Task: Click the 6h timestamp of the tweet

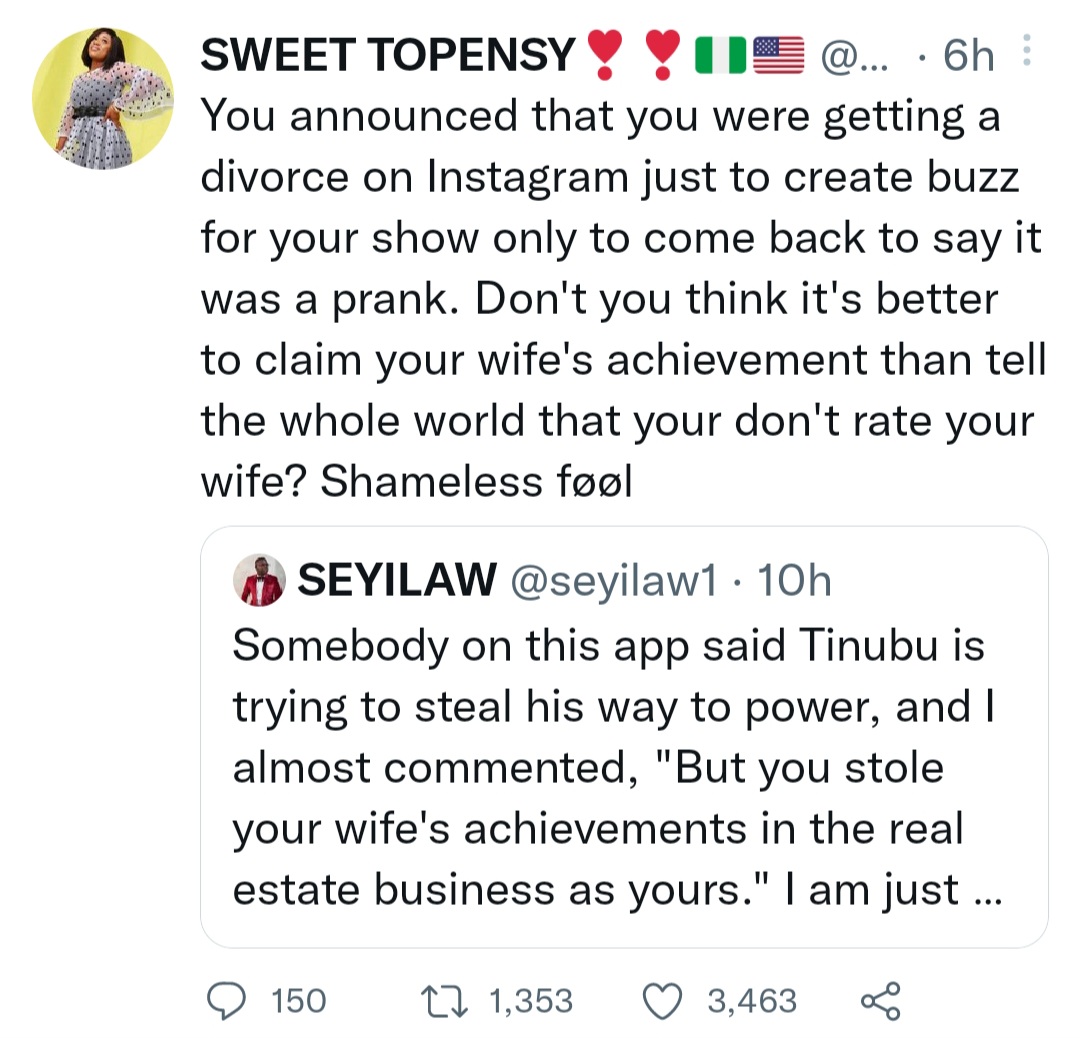Action: point(969,55)
